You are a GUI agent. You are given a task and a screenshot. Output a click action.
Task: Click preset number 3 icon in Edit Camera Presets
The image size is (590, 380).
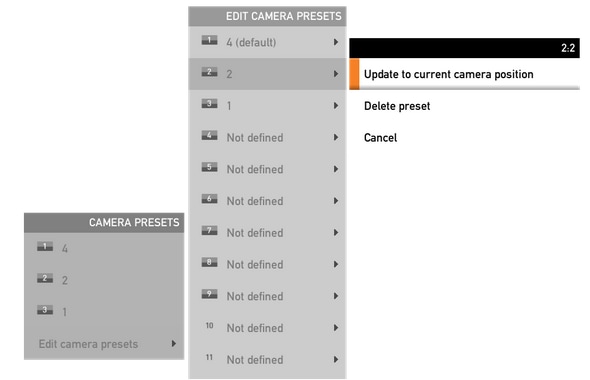tap(209, 103)
